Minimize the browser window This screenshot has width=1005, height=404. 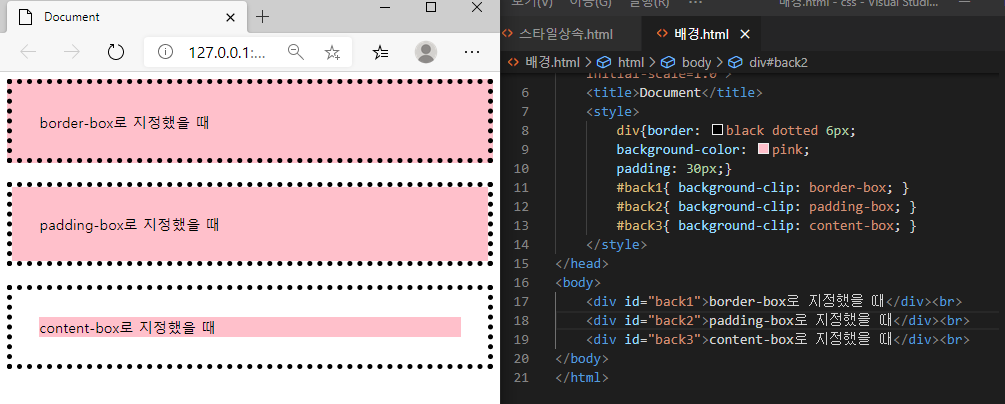pyautogui.click(x=385, y=7)
